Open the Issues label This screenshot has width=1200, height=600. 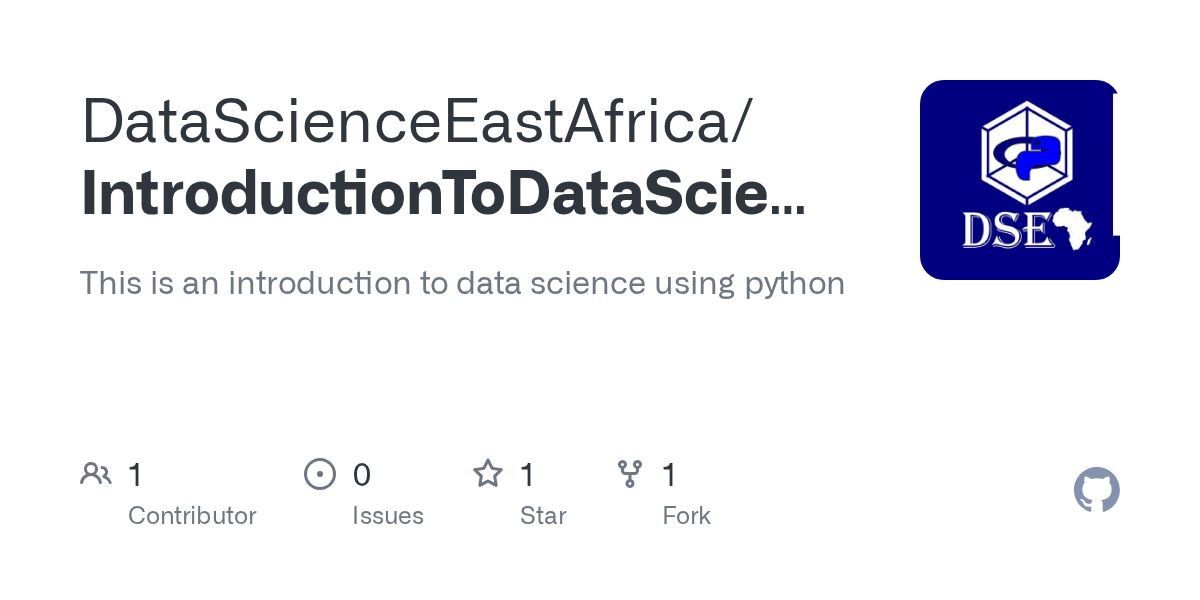388,516
